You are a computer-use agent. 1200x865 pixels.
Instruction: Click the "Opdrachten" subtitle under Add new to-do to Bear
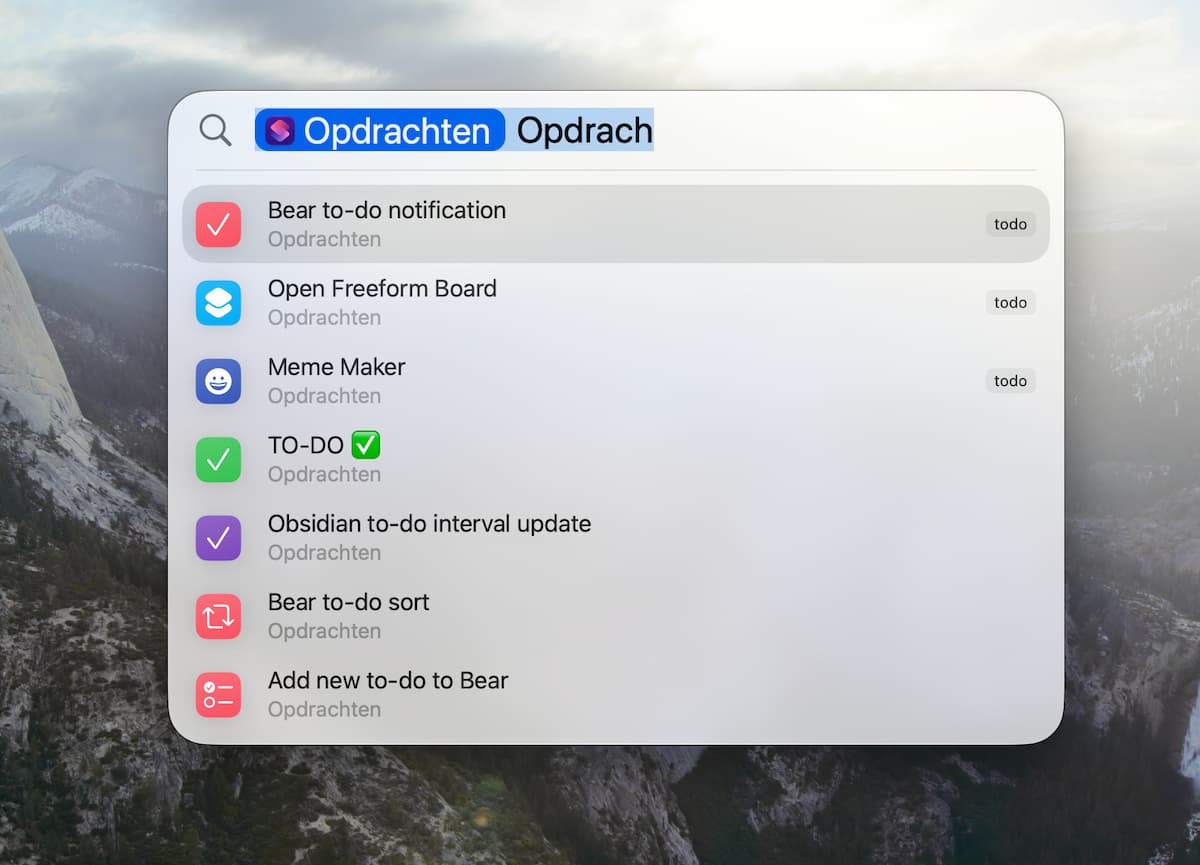click(324, 710)
